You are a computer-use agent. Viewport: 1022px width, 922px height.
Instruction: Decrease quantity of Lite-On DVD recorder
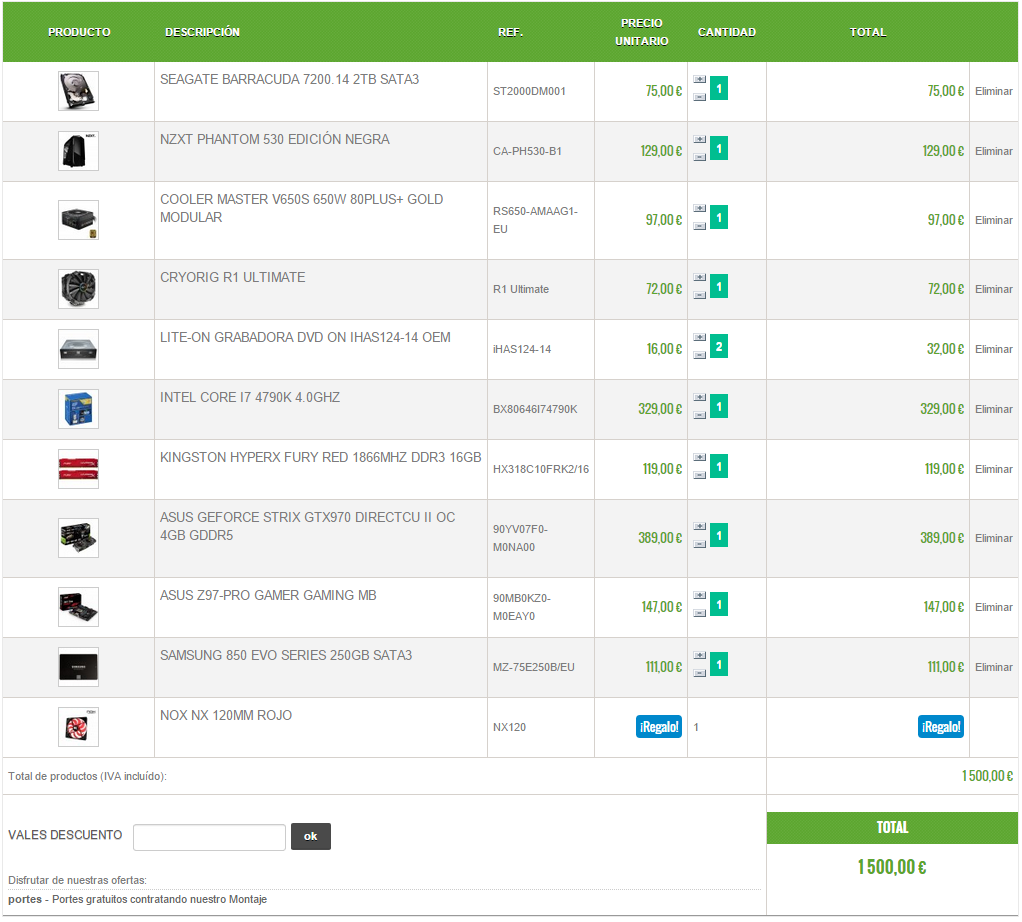pos(699,355)
